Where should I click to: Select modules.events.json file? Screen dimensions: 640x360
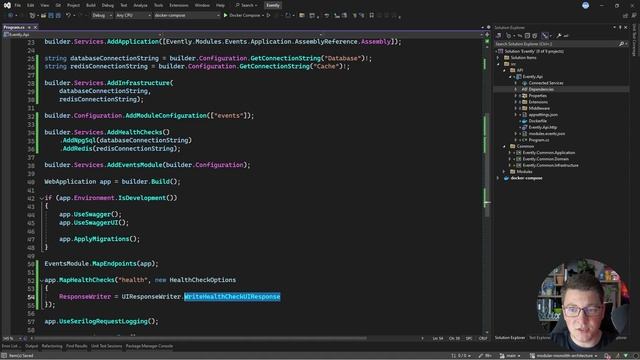point(547,133)
